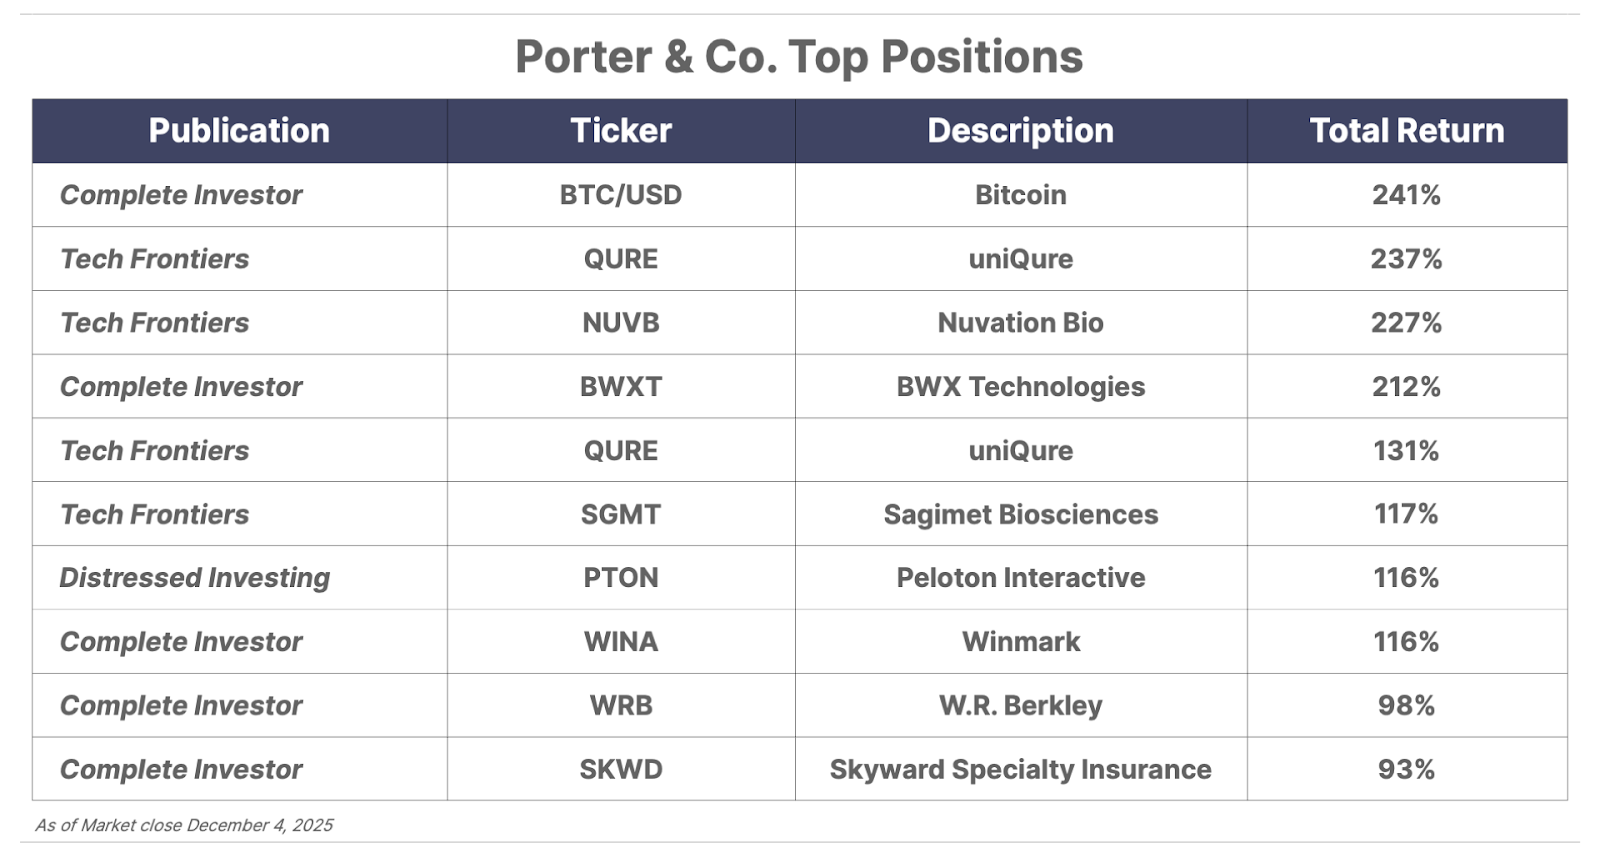Click the "Total Return" column header
Screen dimensions: 1600x858
[x=1406, y=131]
